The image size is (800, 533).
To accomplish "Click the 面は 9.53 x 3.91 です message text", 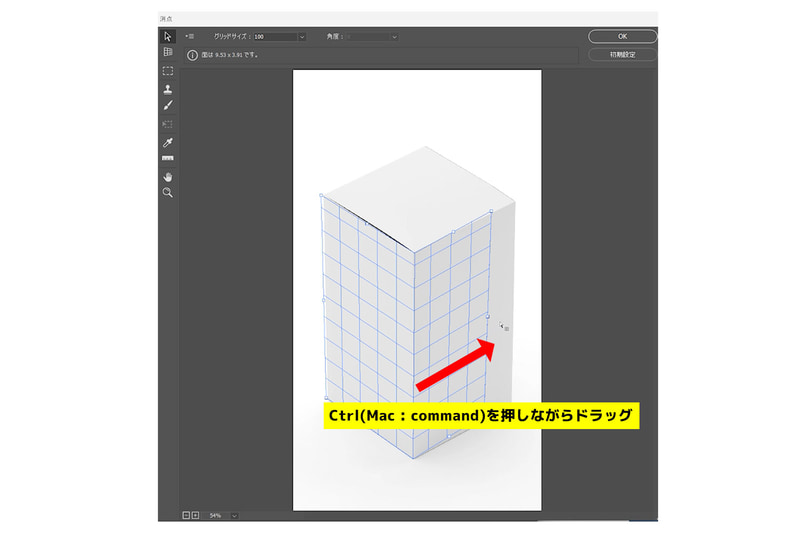I will point(230,55).
